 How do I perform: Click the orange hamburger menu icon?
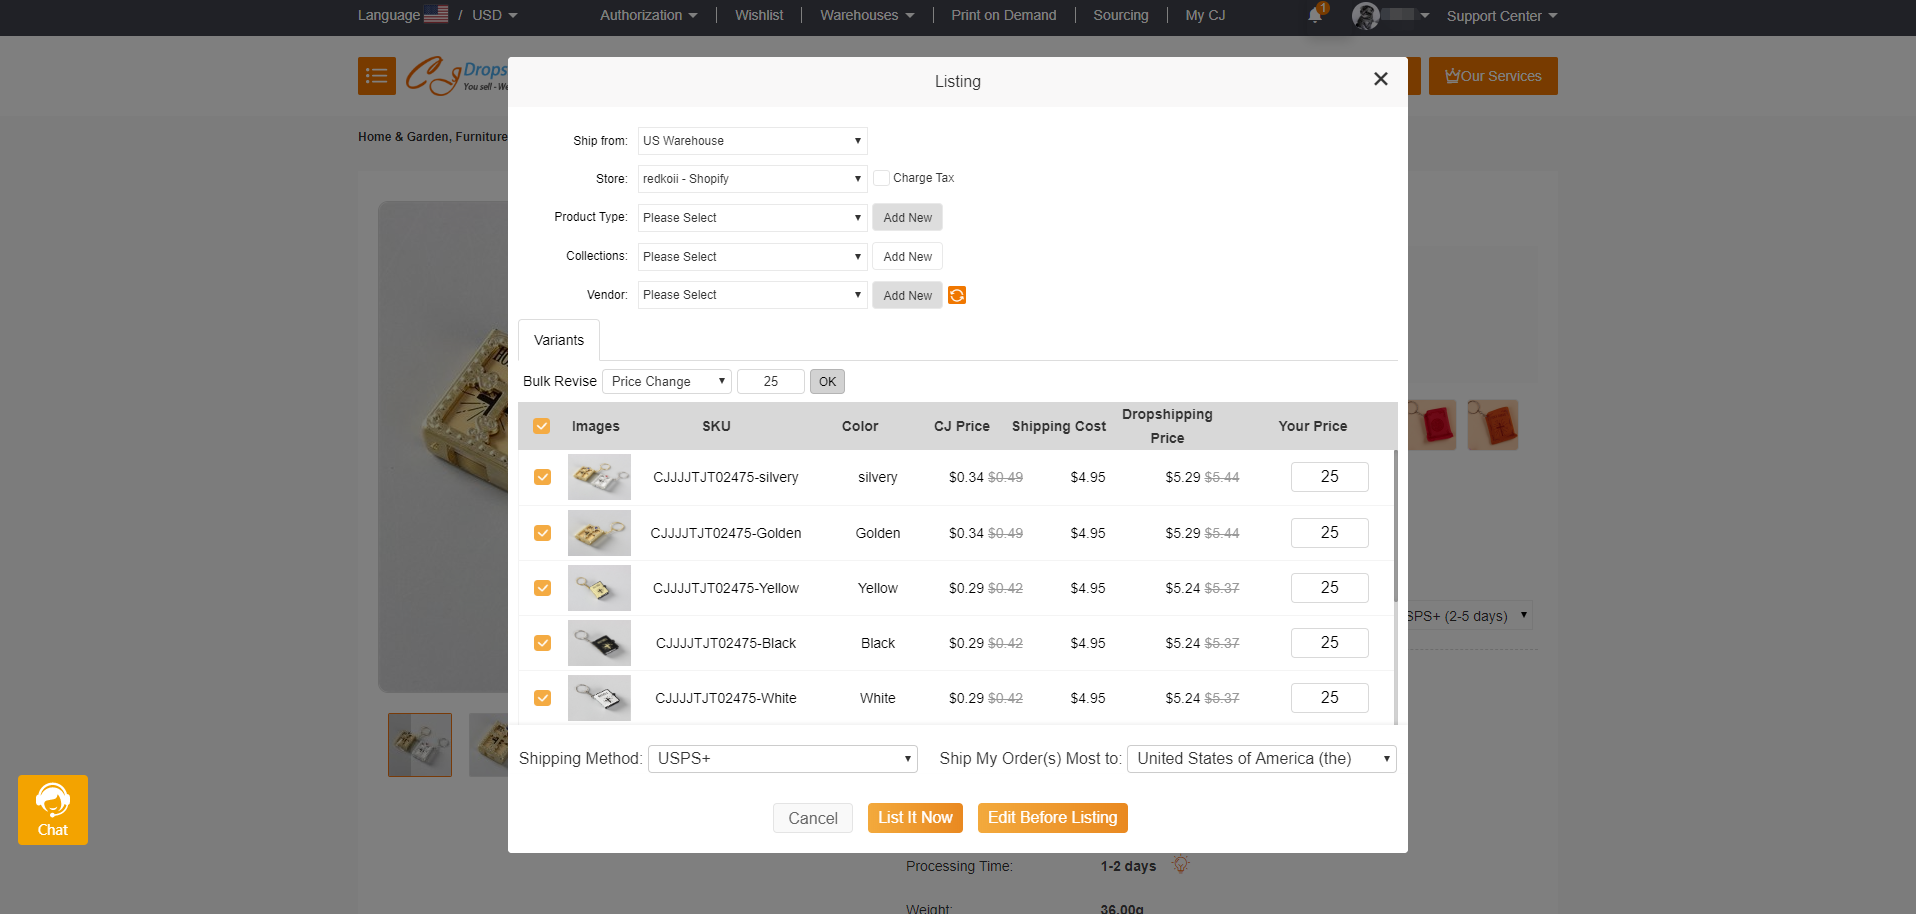coord(377,76)
